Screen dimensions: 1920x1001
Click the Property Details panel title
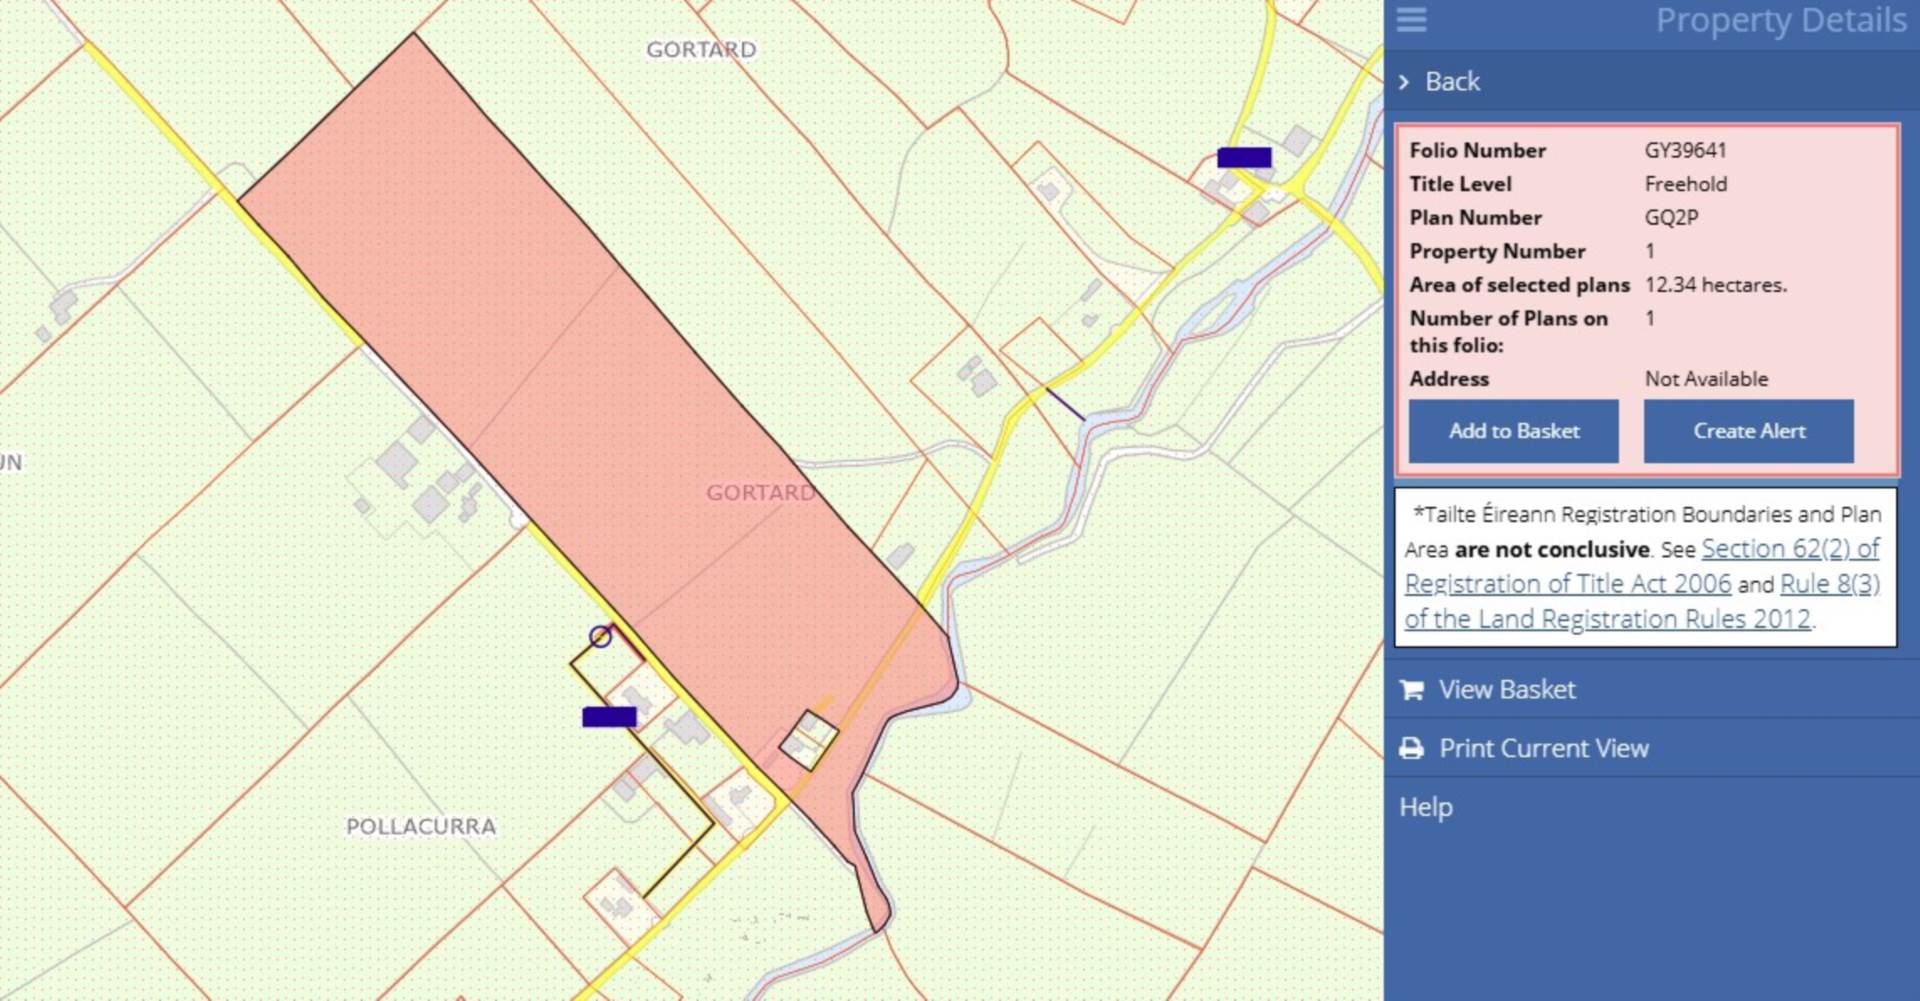tap(1780, 20)
